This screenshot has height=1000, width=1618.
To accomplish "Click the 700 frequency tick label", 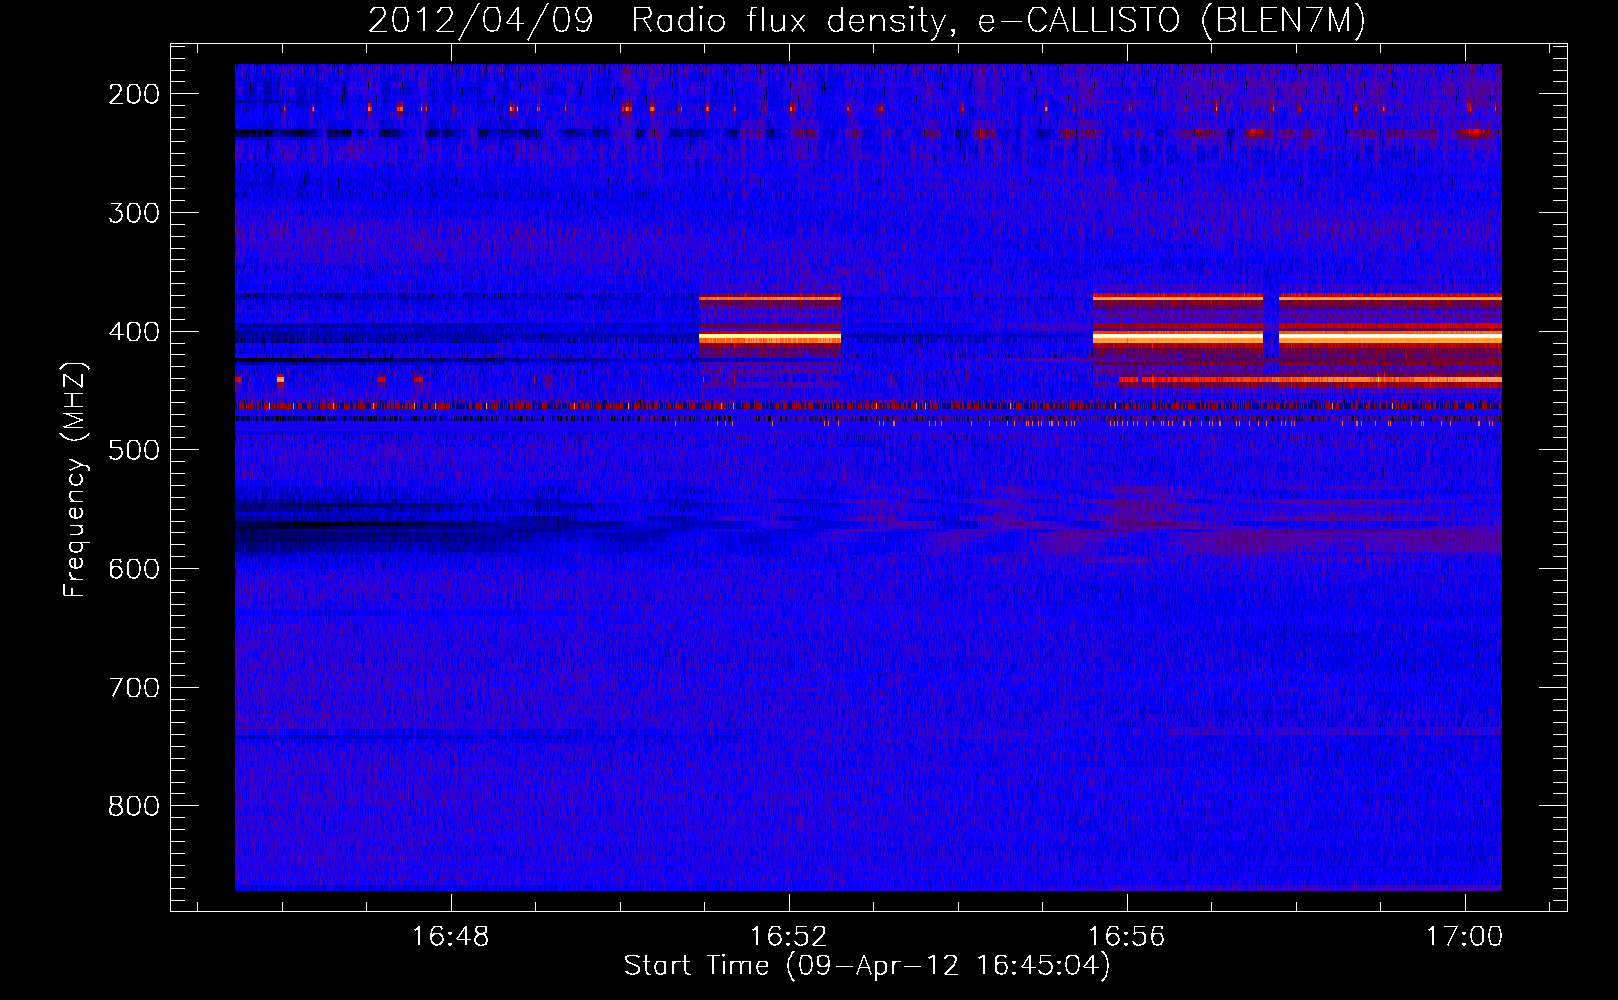I will 134,688.
